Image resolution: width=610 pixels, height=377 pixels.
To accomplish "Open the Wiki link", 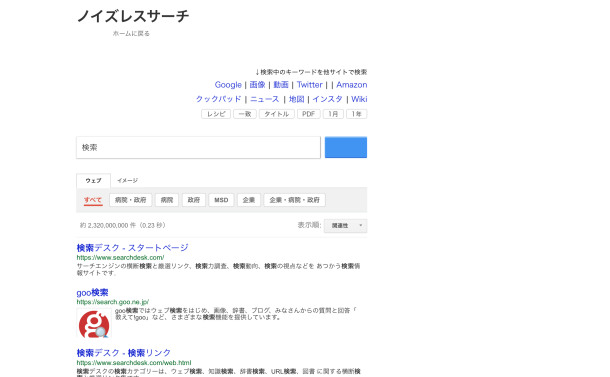I will click(359, 99).
